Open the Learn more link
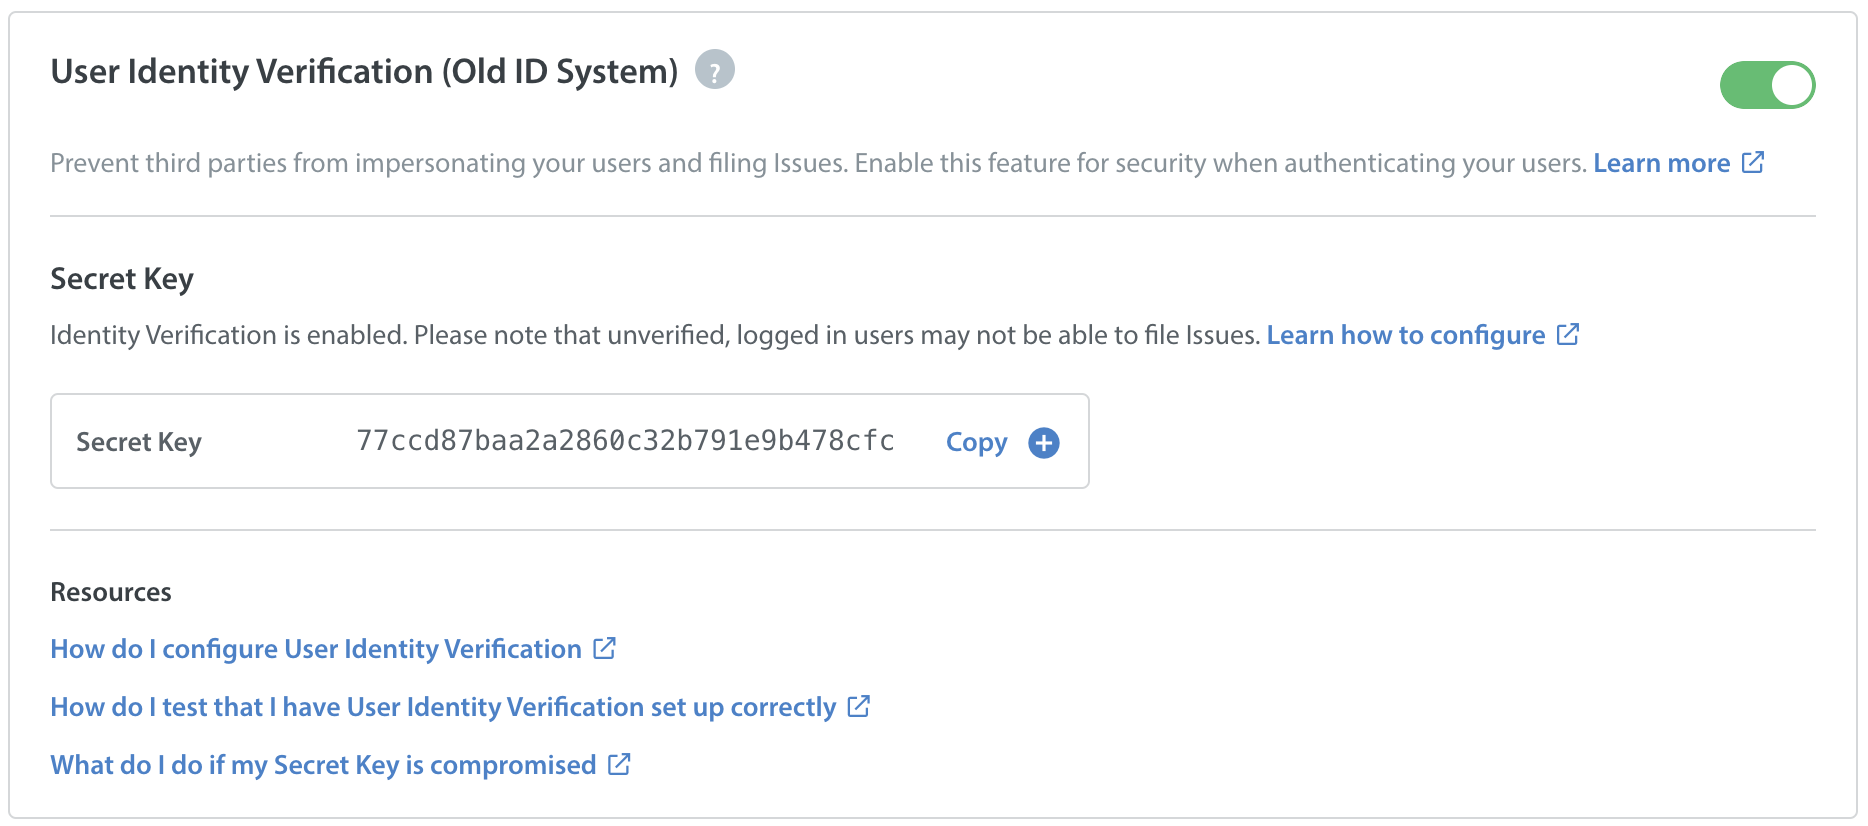 tap(1661, 163)
